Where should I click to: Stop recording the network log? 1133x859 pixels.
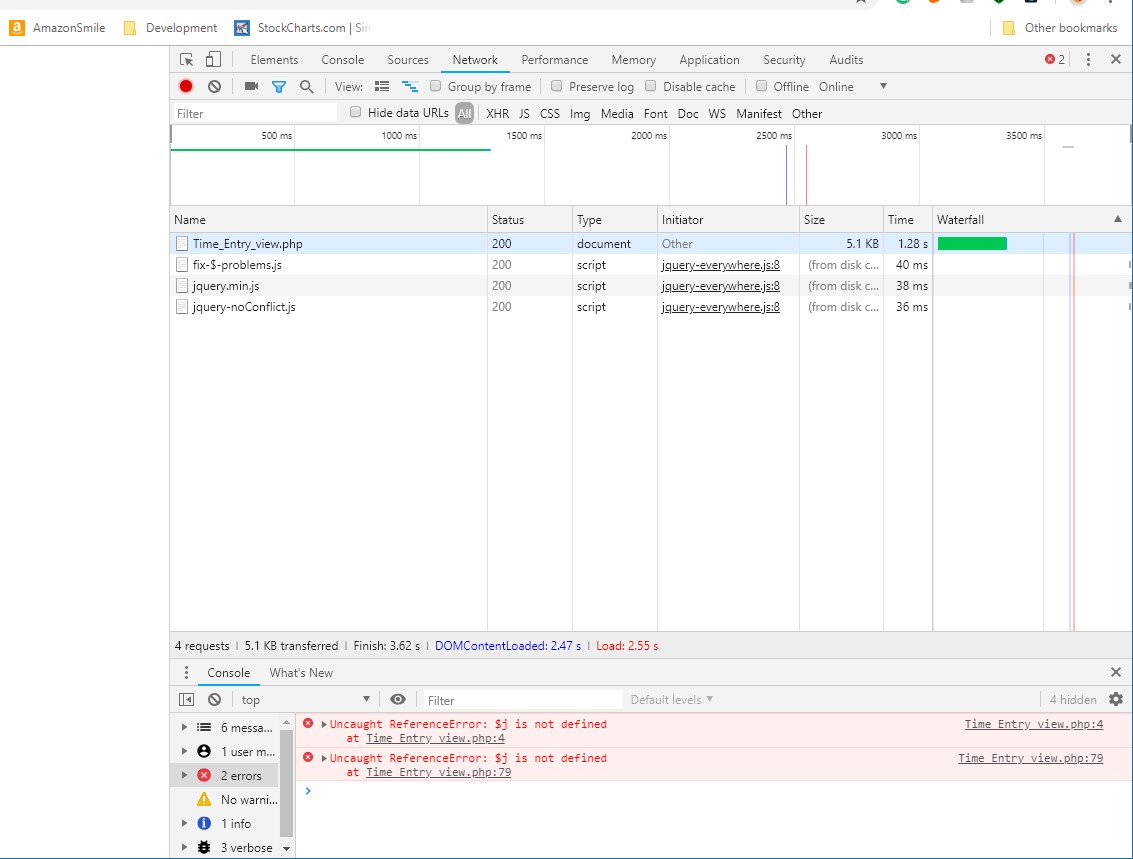[x=186, y=86]
